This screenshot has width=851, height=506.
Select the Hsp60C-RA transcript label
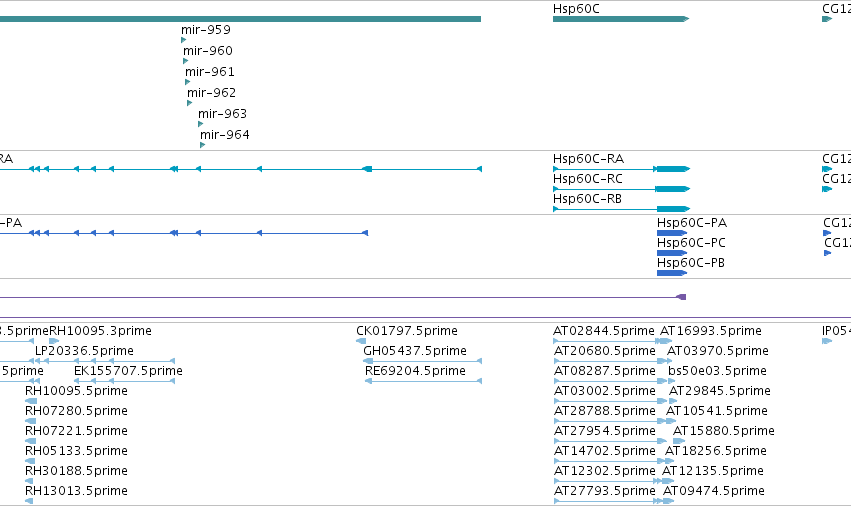pyautogui.click(x=588, y=159)
